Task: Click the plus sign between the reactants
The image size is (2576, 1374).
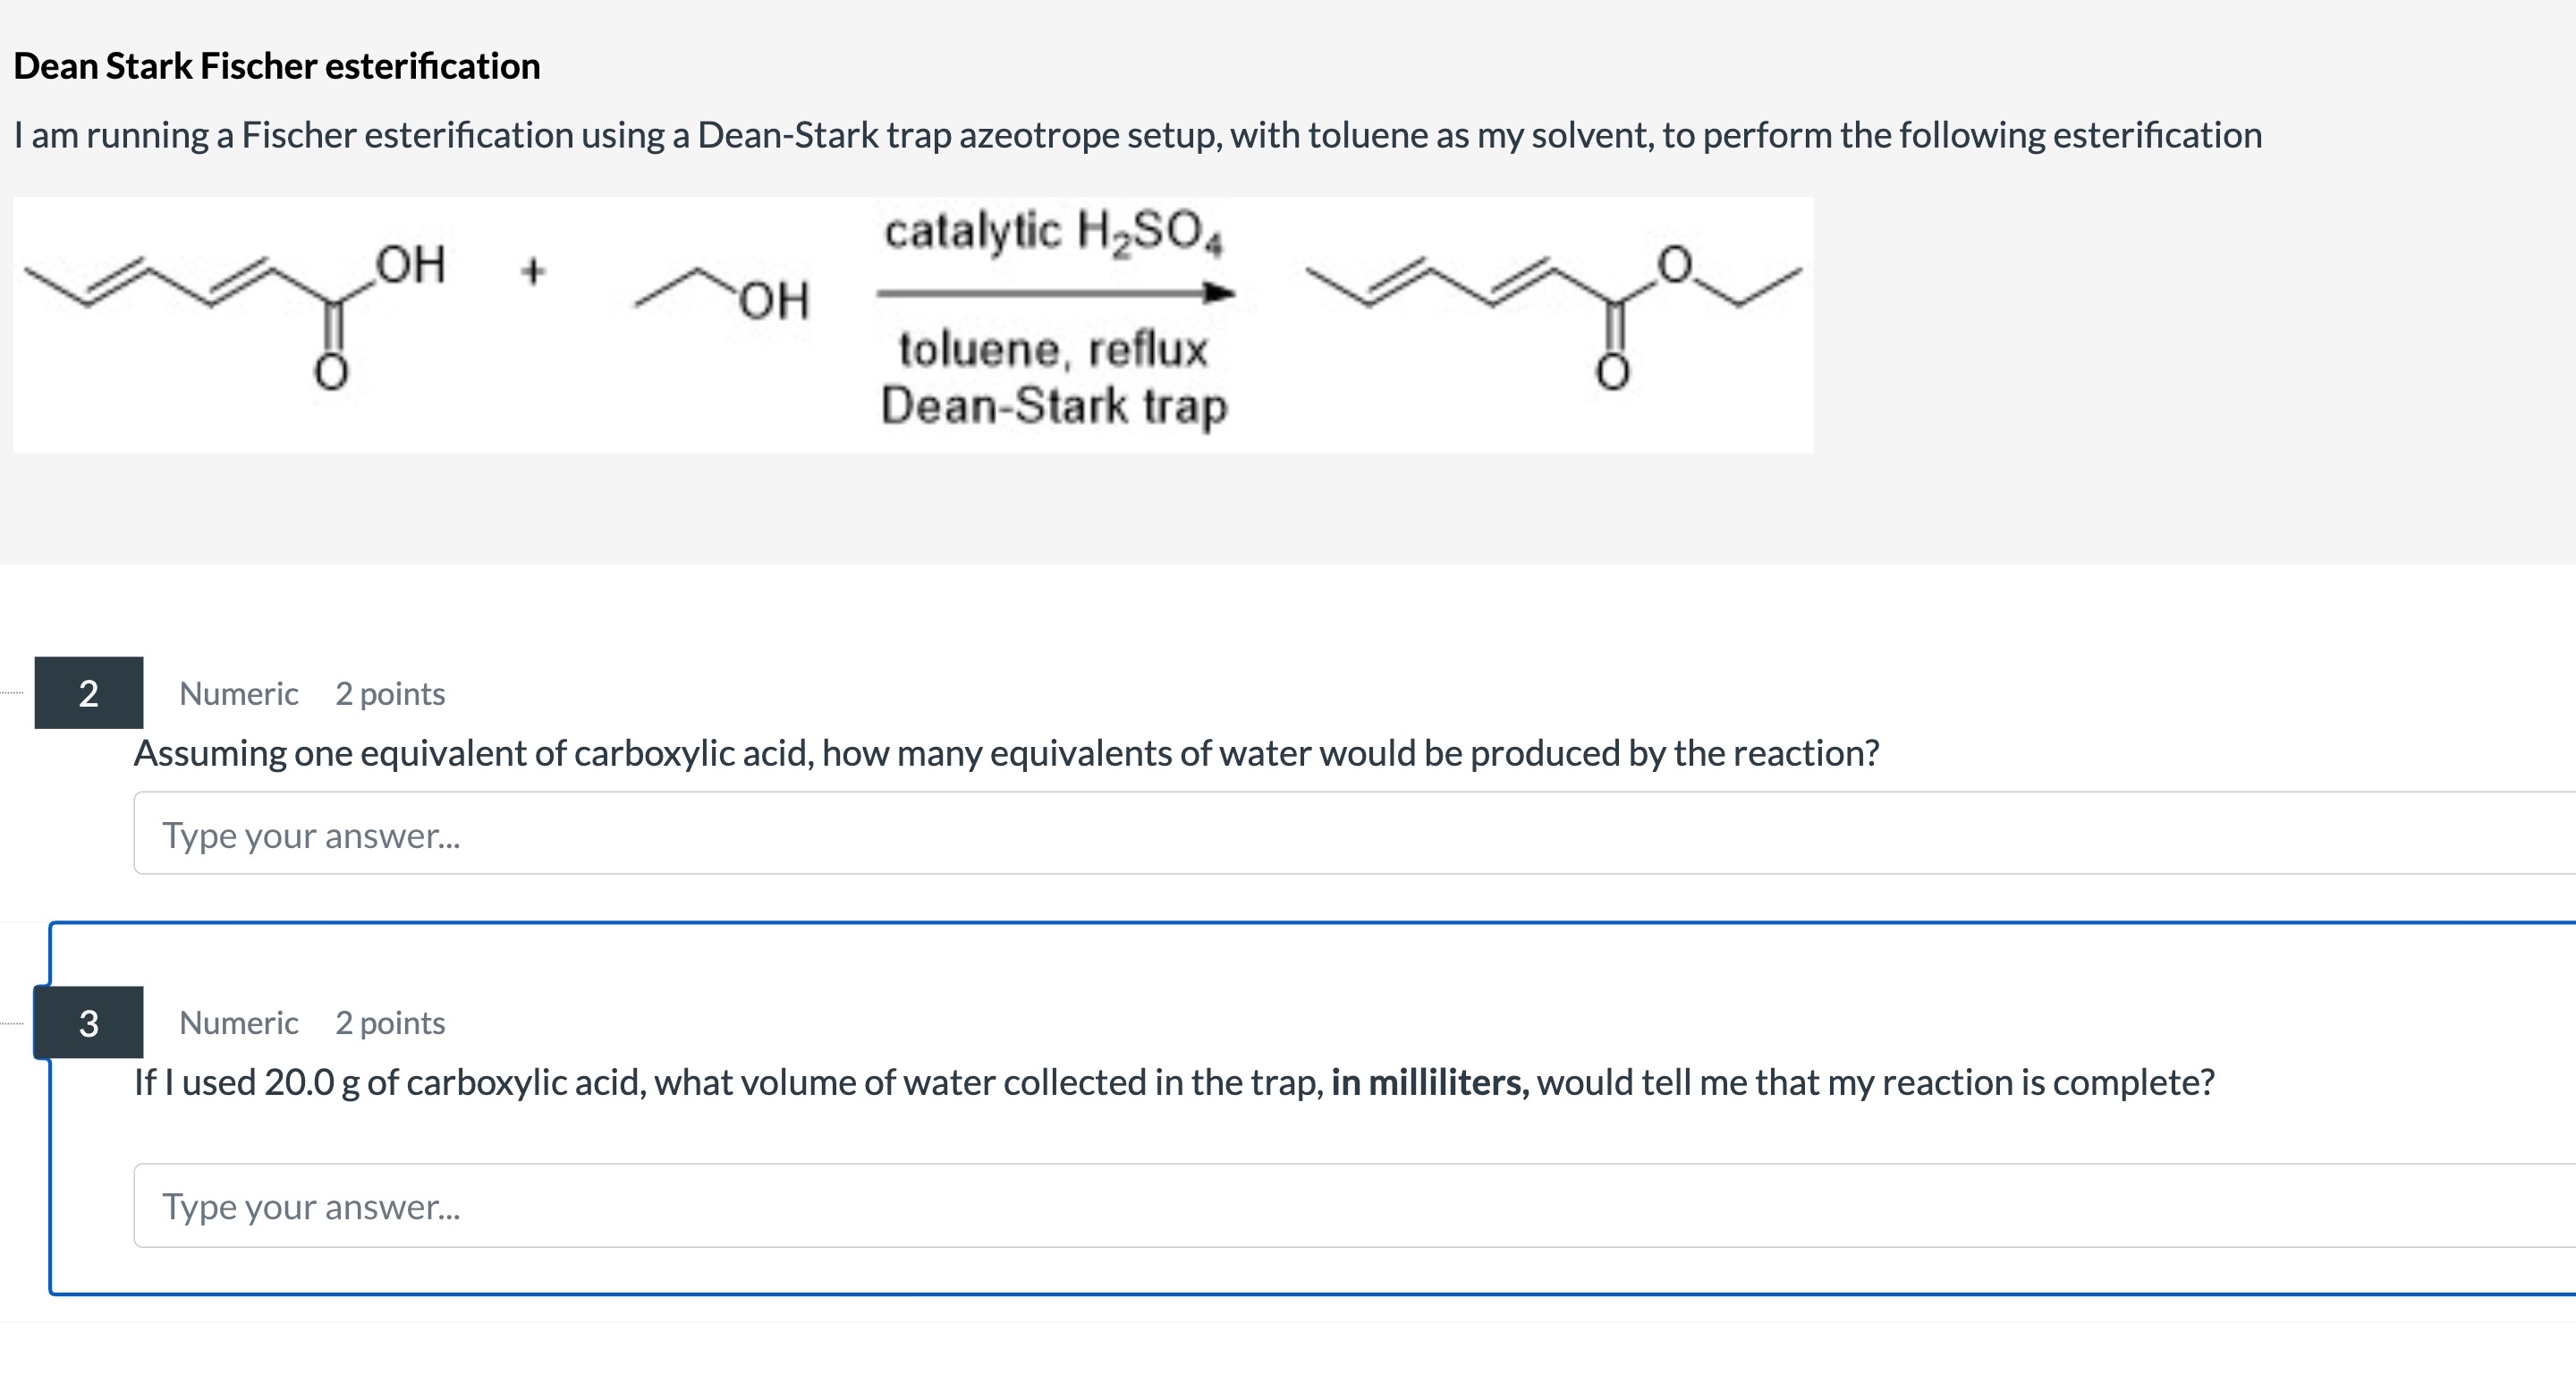Action: coord(533,271)
